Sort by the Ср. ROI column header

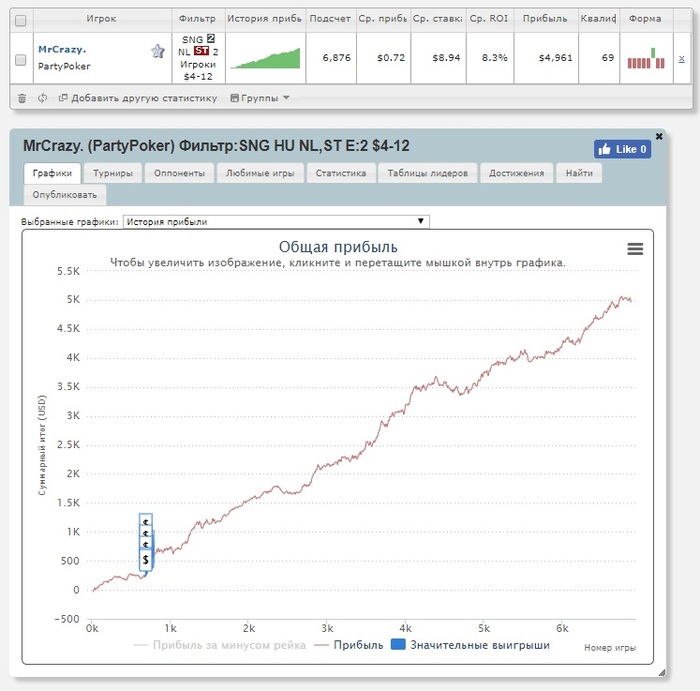pos(489,19)
